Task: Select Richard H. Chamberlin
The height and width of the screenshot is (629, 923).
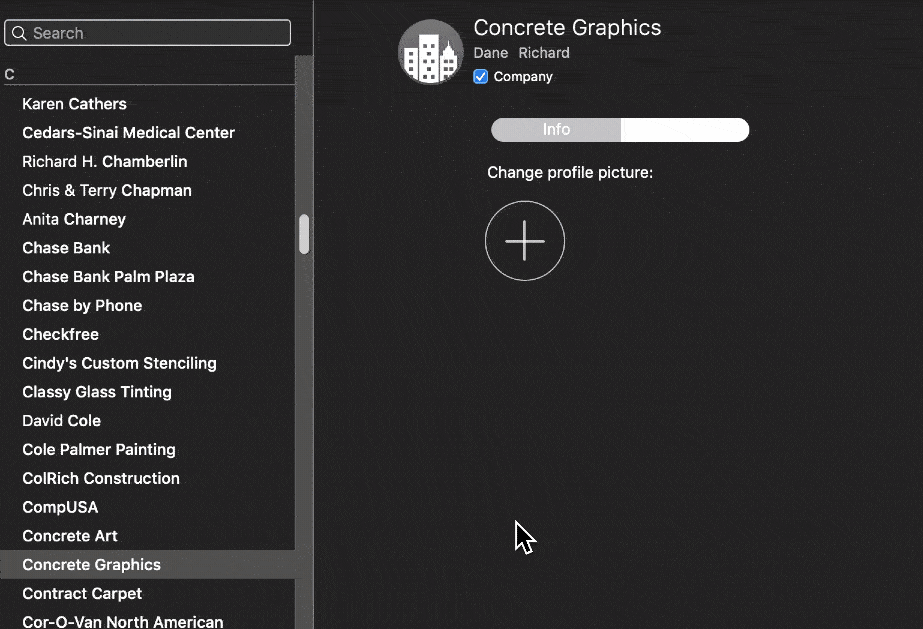Action: pos(147,161)
